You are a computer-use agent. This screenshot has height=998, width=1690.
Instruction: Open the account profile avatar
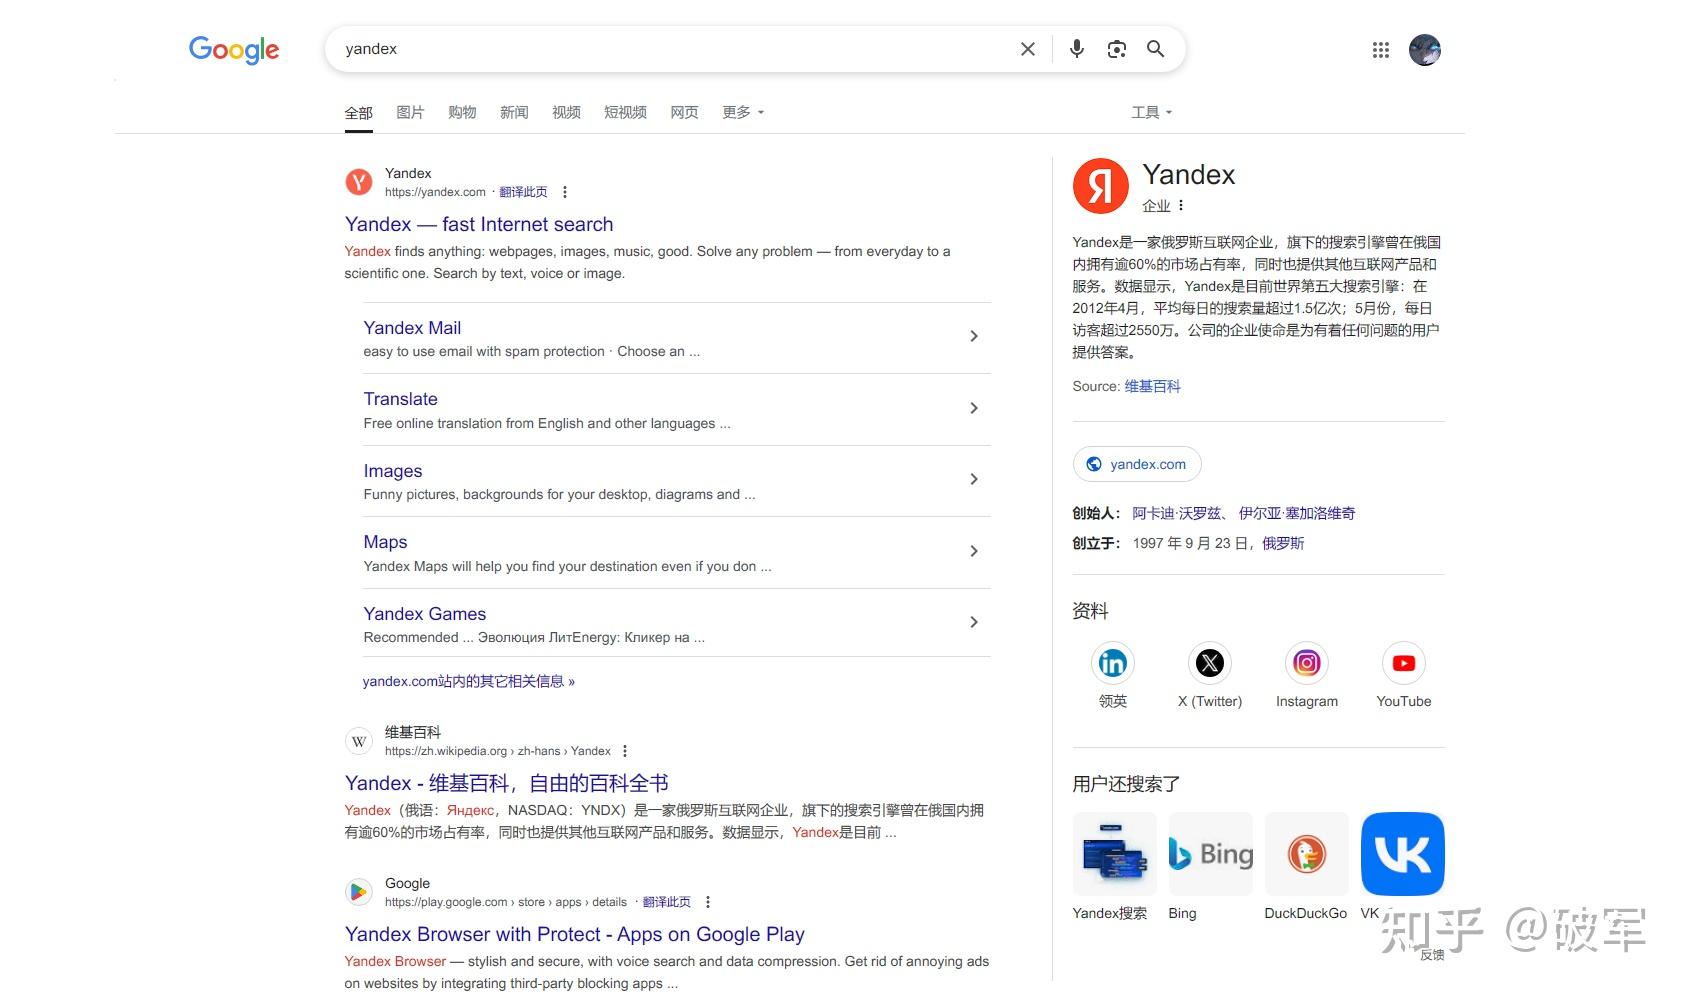pyautogui.click(x=1424, y=50)
